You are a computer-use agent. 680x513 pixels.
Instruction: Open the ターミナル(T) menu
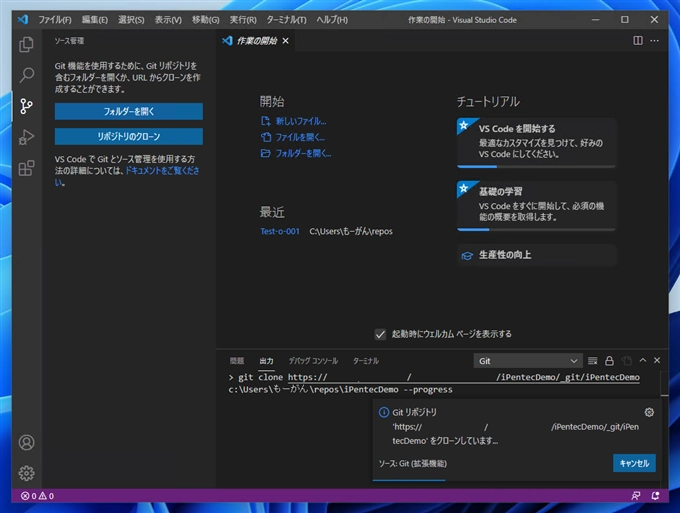(286, 20)
